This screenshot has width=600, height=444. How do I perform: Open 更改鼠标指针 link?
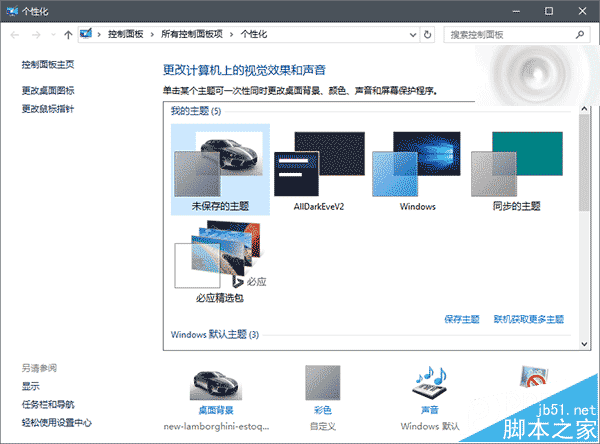[x=48, y=109]
